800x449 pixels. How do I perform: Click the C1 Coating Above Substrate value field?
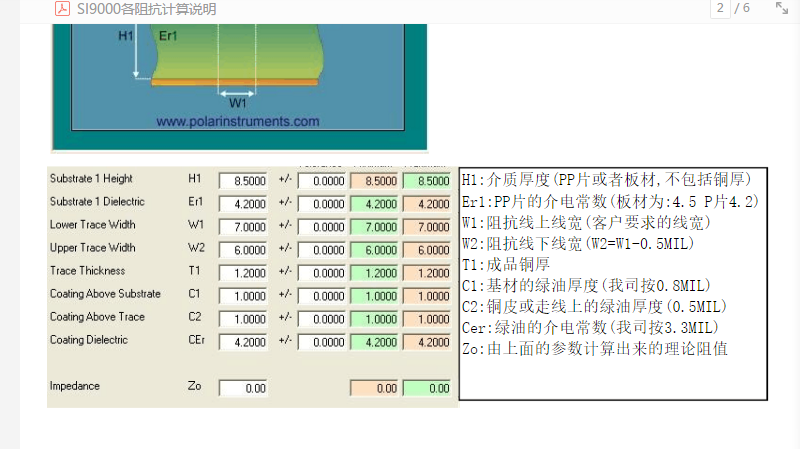pyautogui.click(x=243, y=296)
